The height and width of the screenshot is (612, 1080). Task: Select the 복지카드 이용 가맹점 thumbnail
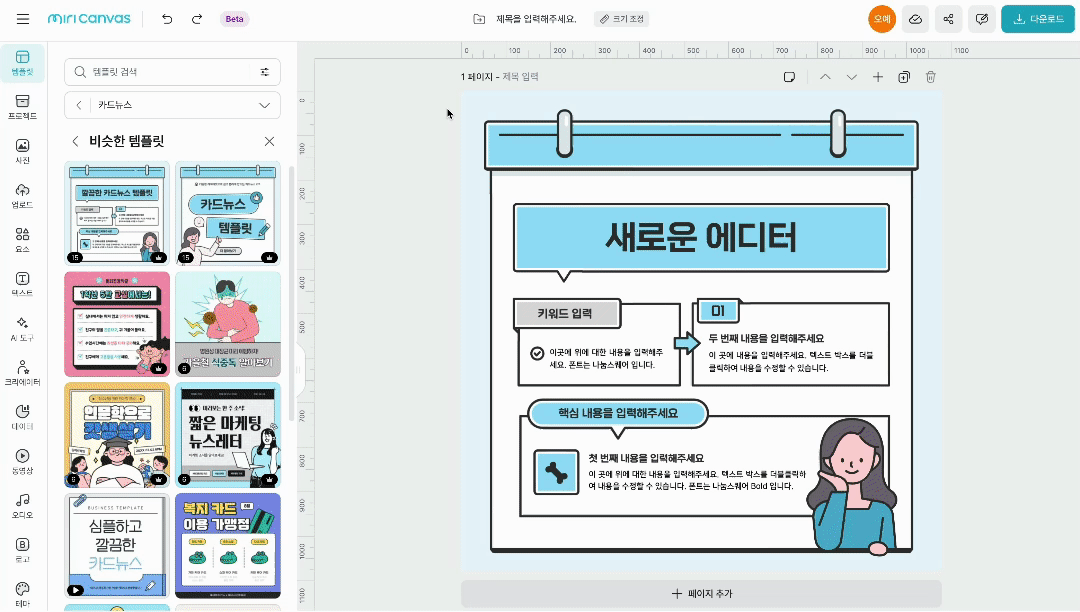point(228,545)
